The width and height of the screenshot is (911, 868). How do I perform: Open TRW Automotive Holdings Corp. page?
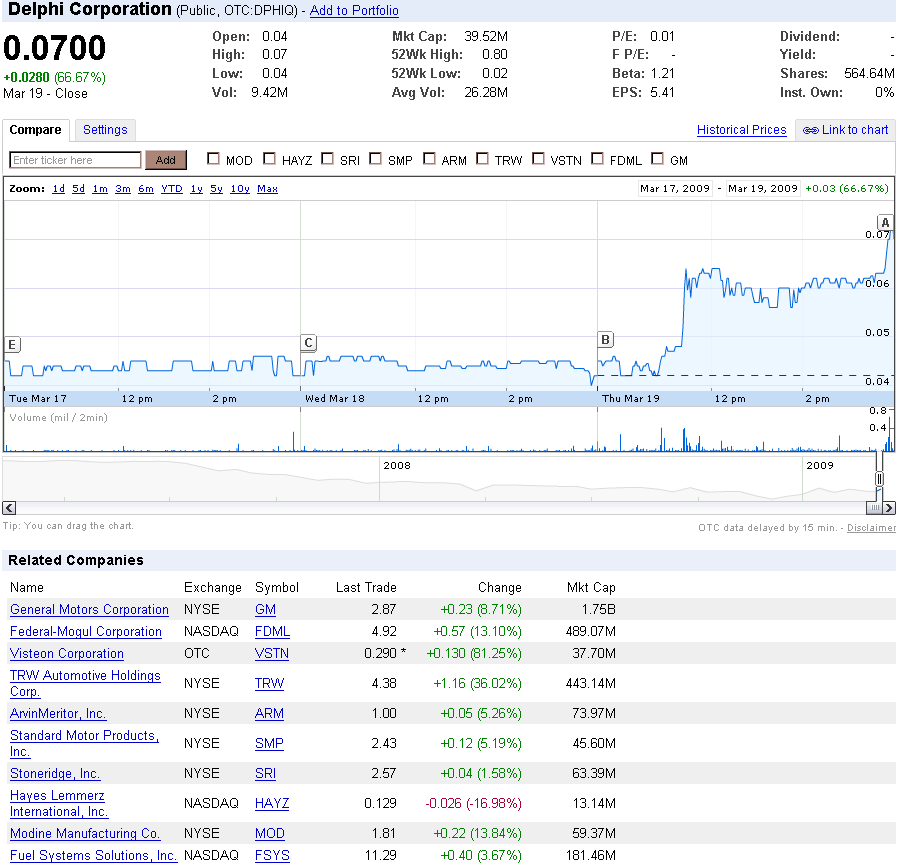[85, 683]
